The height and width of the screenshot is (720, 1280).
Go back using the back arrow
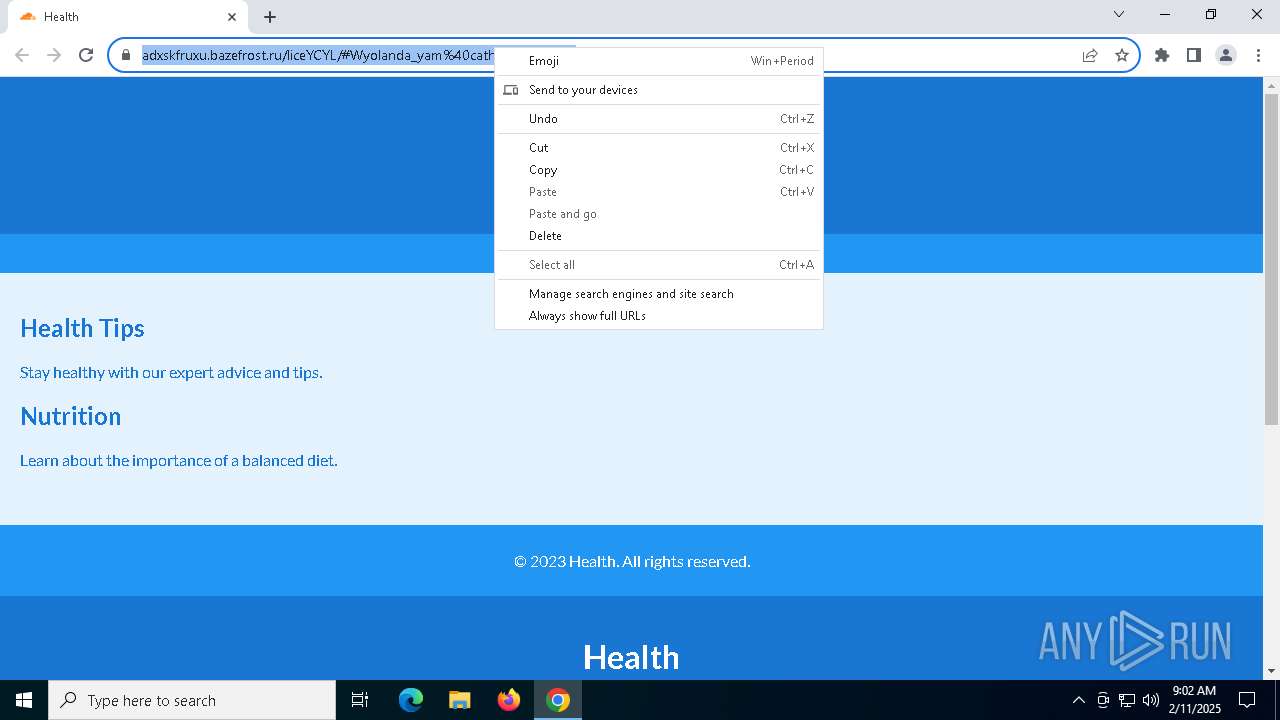pos(22,55)
